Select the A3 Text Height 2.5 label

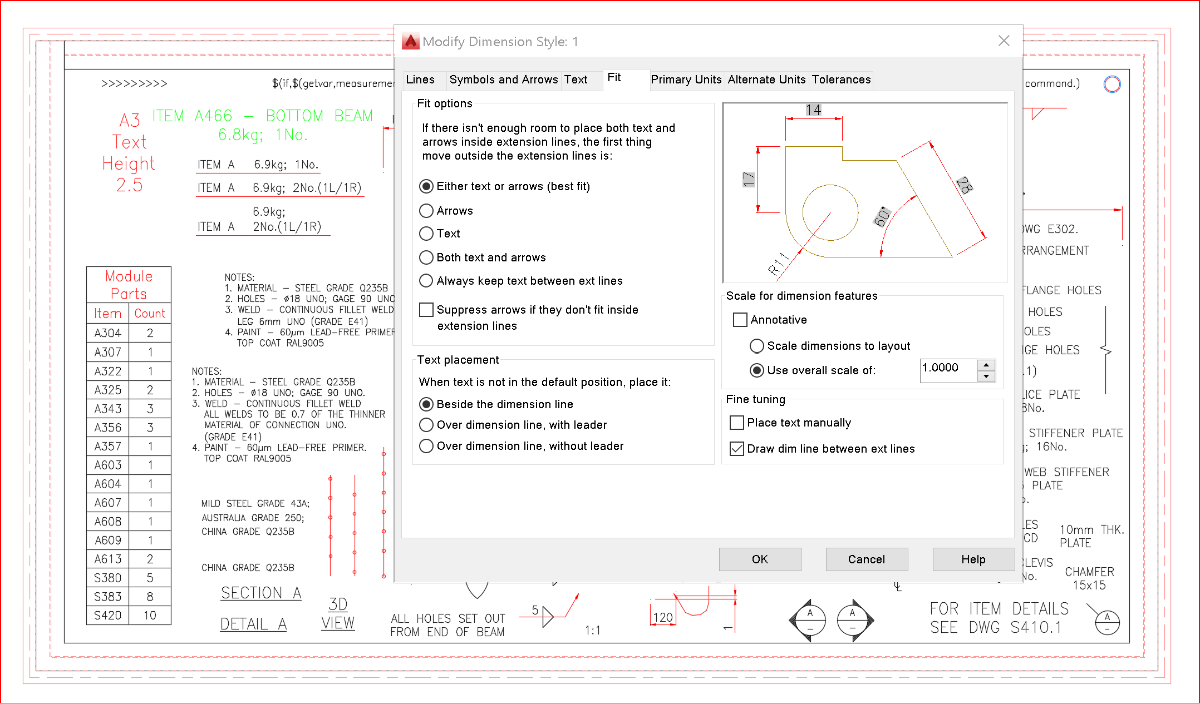[129, 152]
